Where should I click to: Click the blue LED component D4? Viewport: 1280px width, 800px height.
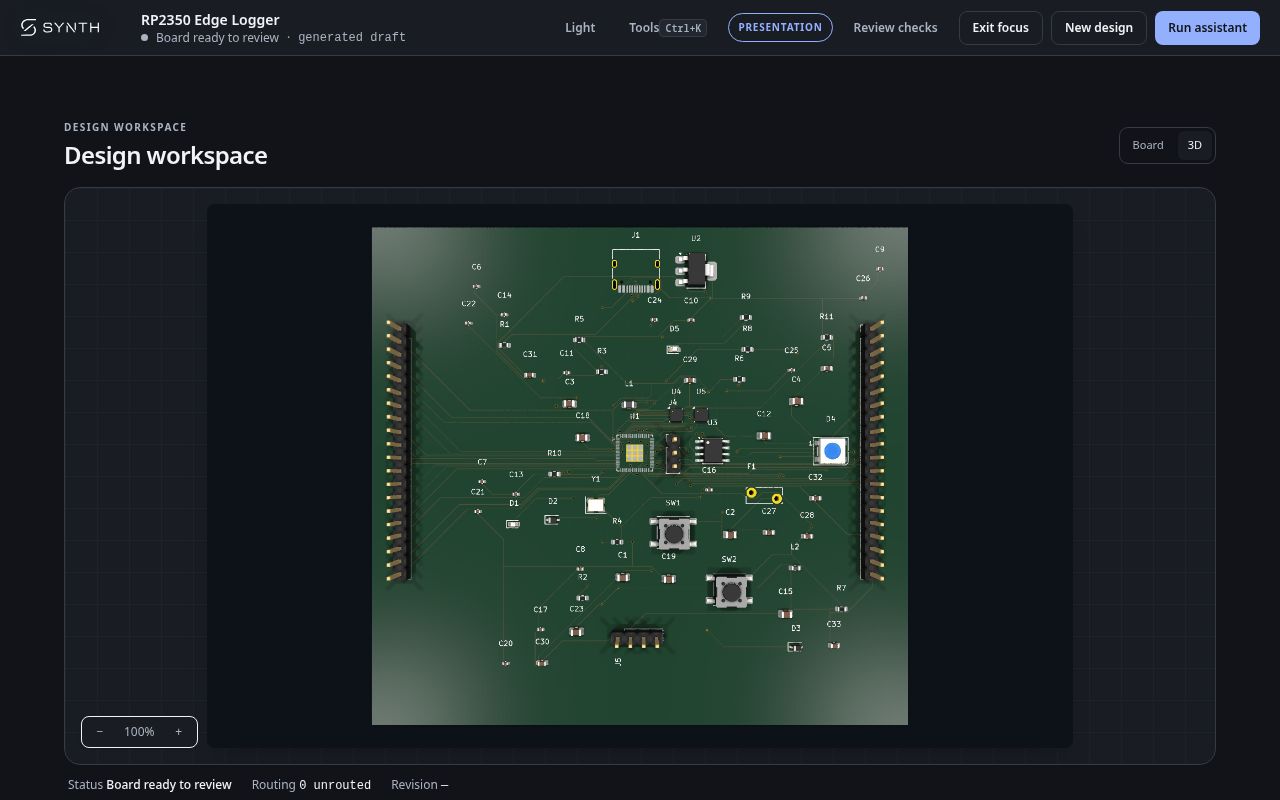(x=831, y=451)
